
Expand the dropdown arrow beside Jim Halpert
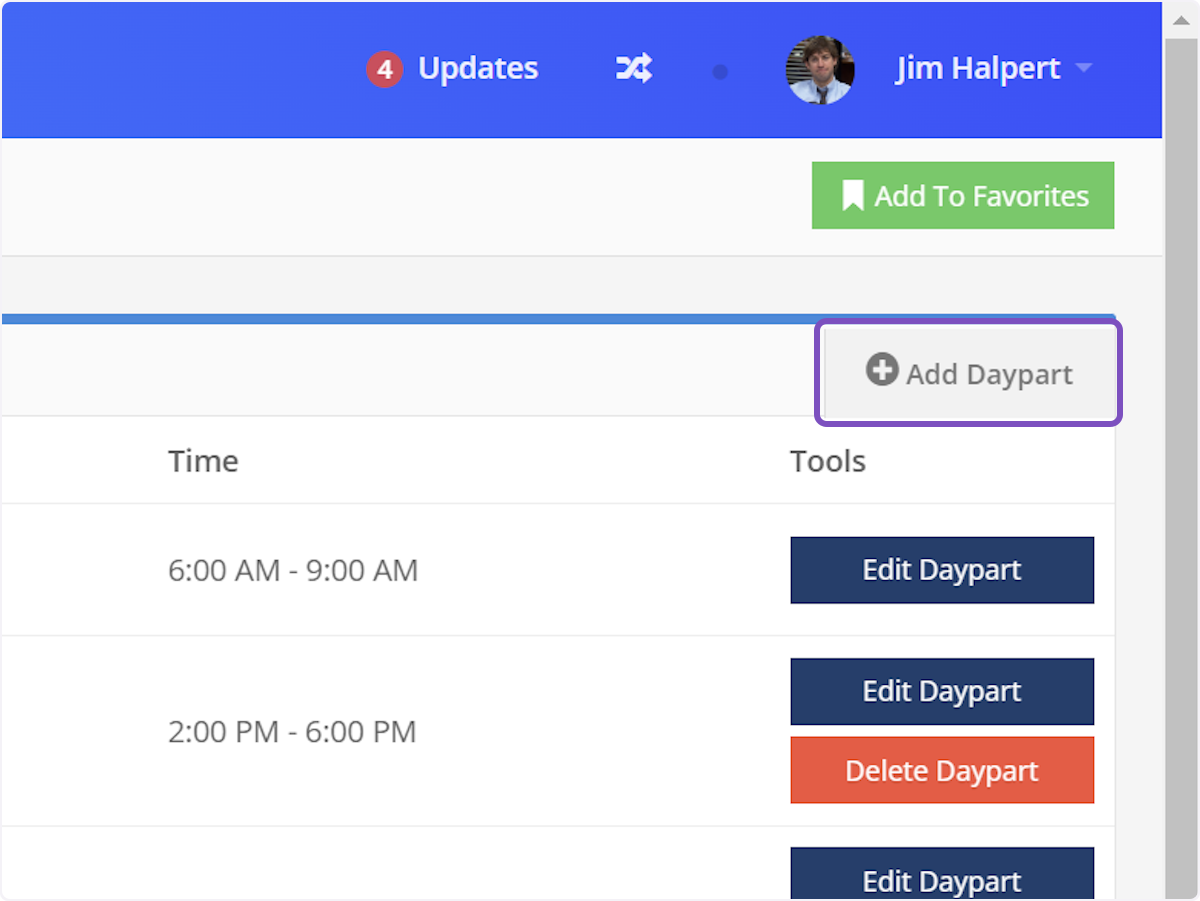1083,69
